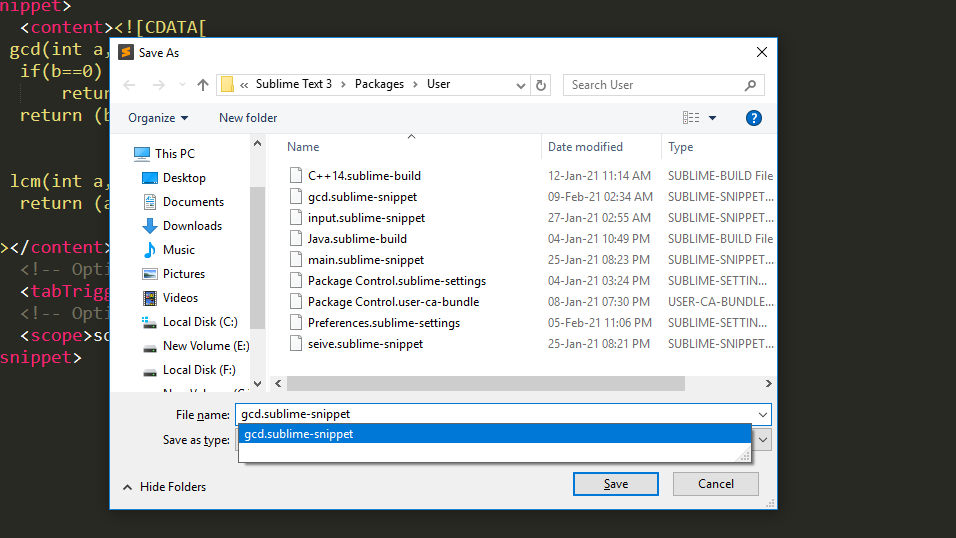Click Packages breadcrumb in path
Screen dimensions: 956x538
pos(379,84)
